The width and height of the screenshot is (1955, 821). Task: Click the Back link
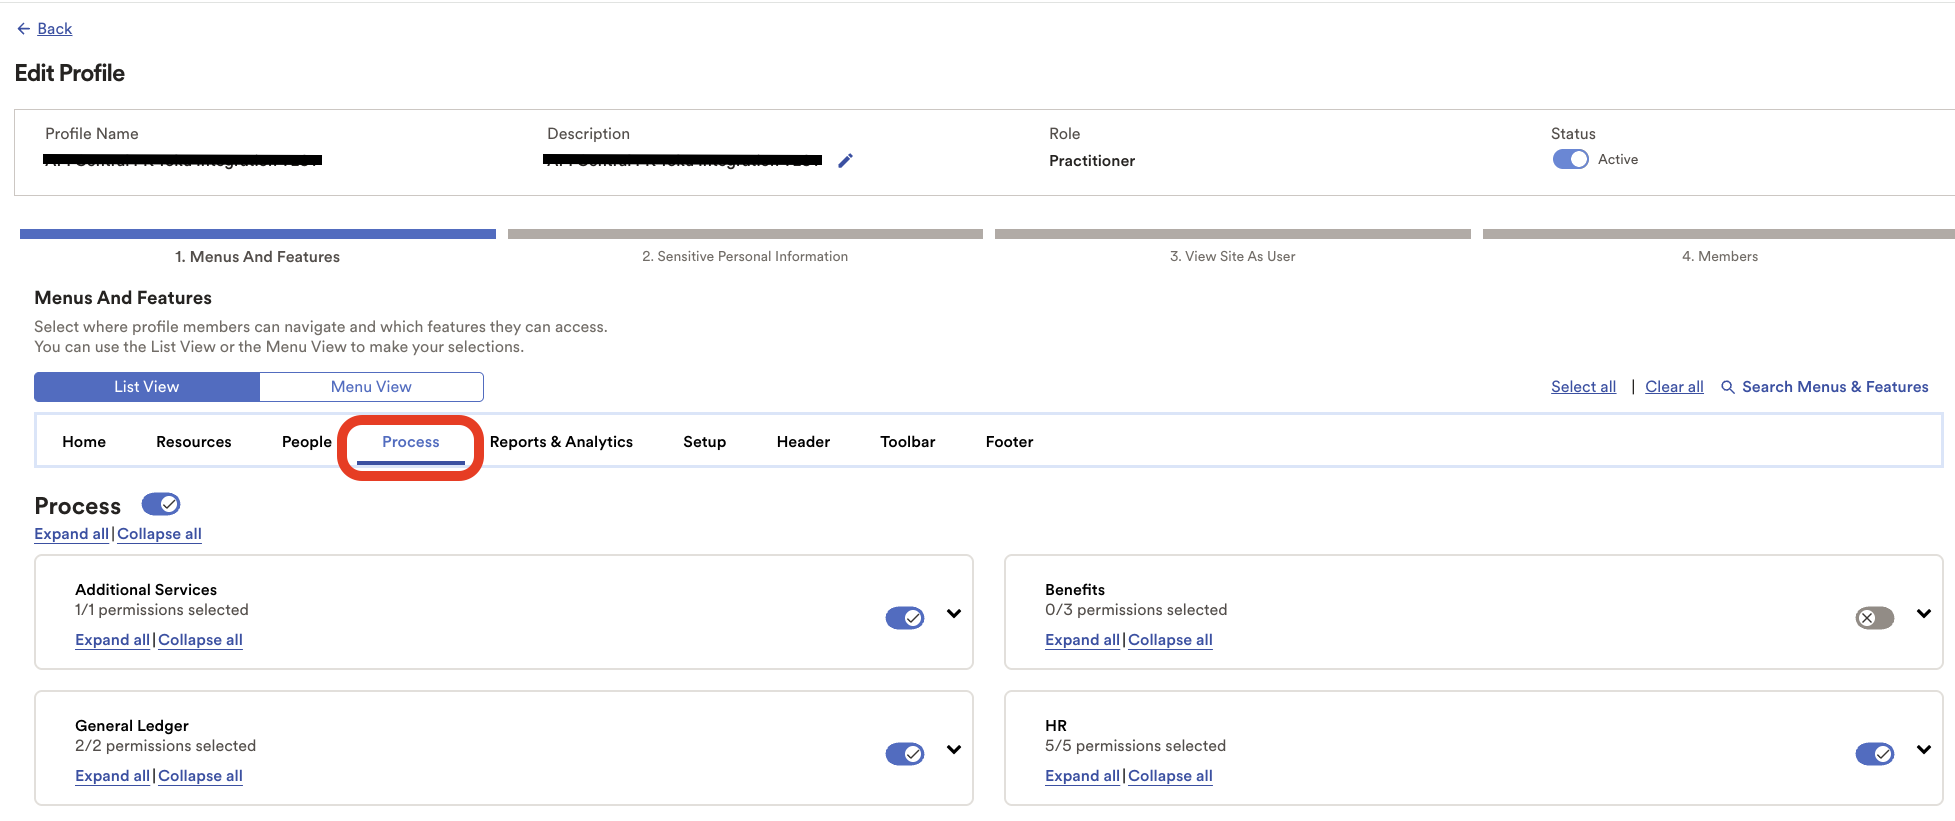coord(55,29)
